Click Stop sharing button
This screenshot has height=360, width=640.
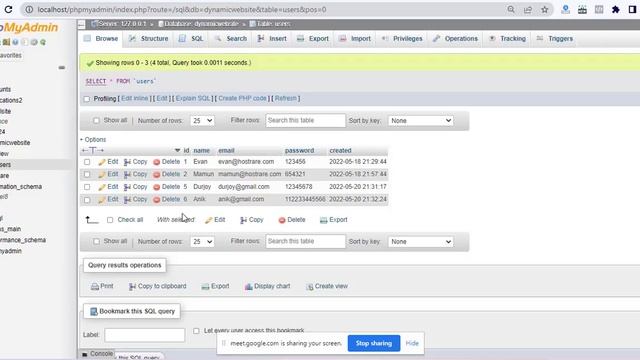374,343
